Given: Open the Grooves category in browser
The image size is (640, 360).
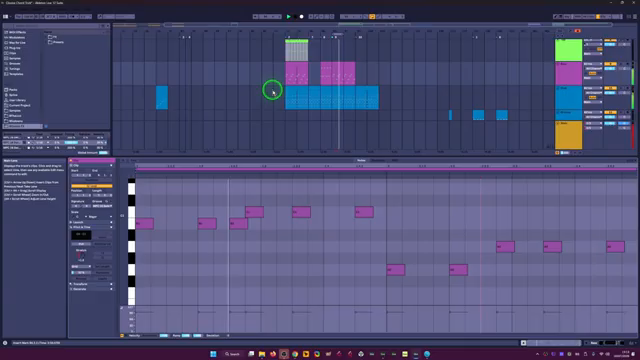Looking at the screenshot, I should (x=14, y=64).
